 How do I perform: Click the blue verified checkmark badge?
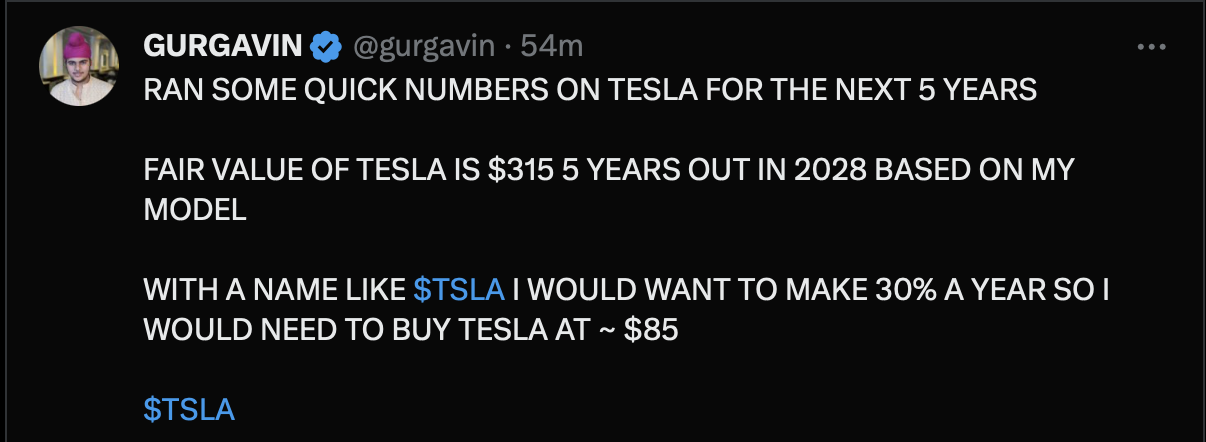point(324,46)
